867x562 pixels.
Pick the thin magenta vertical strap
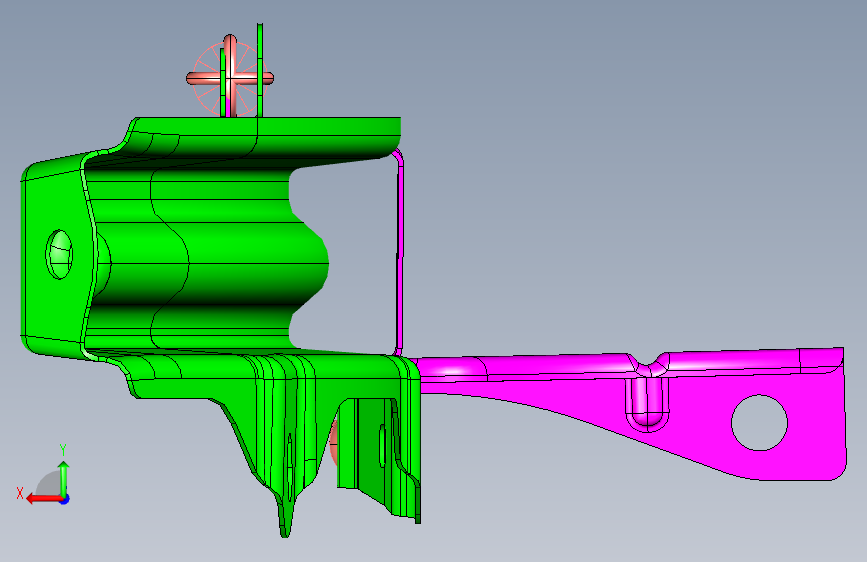(400, 253)
